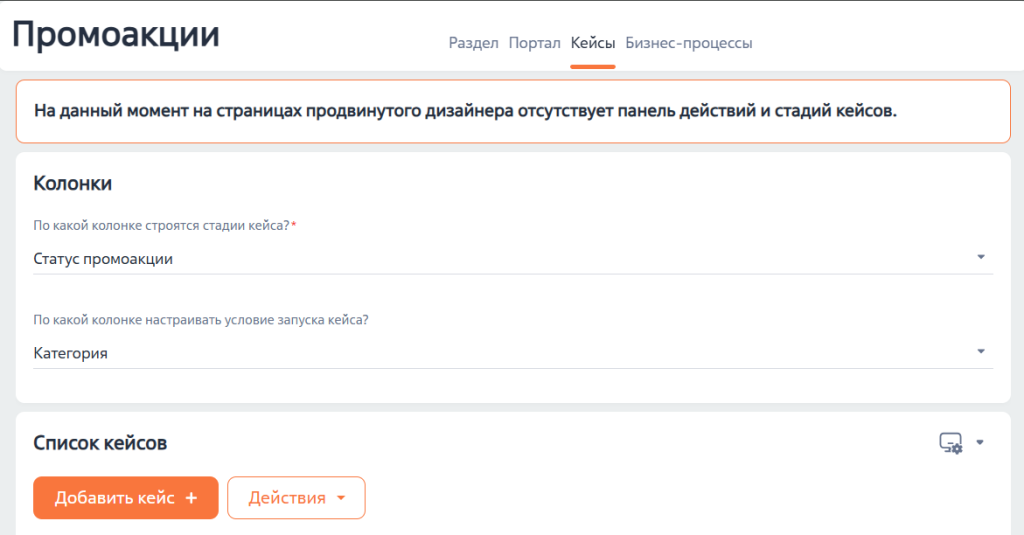Open the Раздел tab

(x=473, y=43)
